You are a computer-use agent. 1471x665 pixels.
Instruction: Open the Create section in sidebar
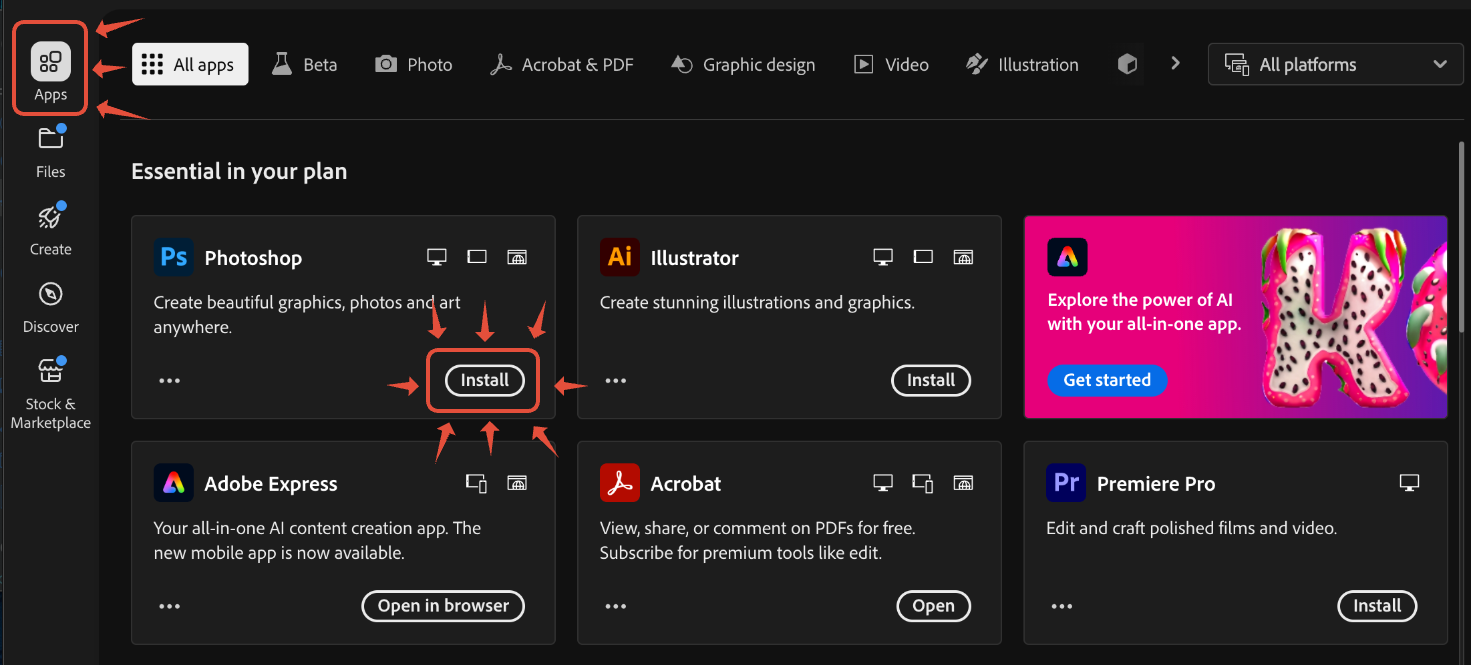pos(50,230)
